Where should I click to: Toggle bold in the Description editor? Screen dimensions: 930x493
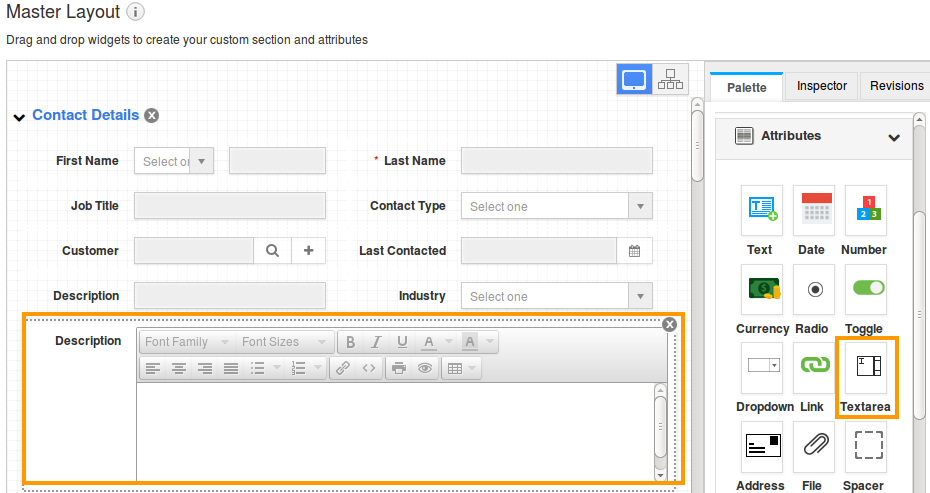351,342
